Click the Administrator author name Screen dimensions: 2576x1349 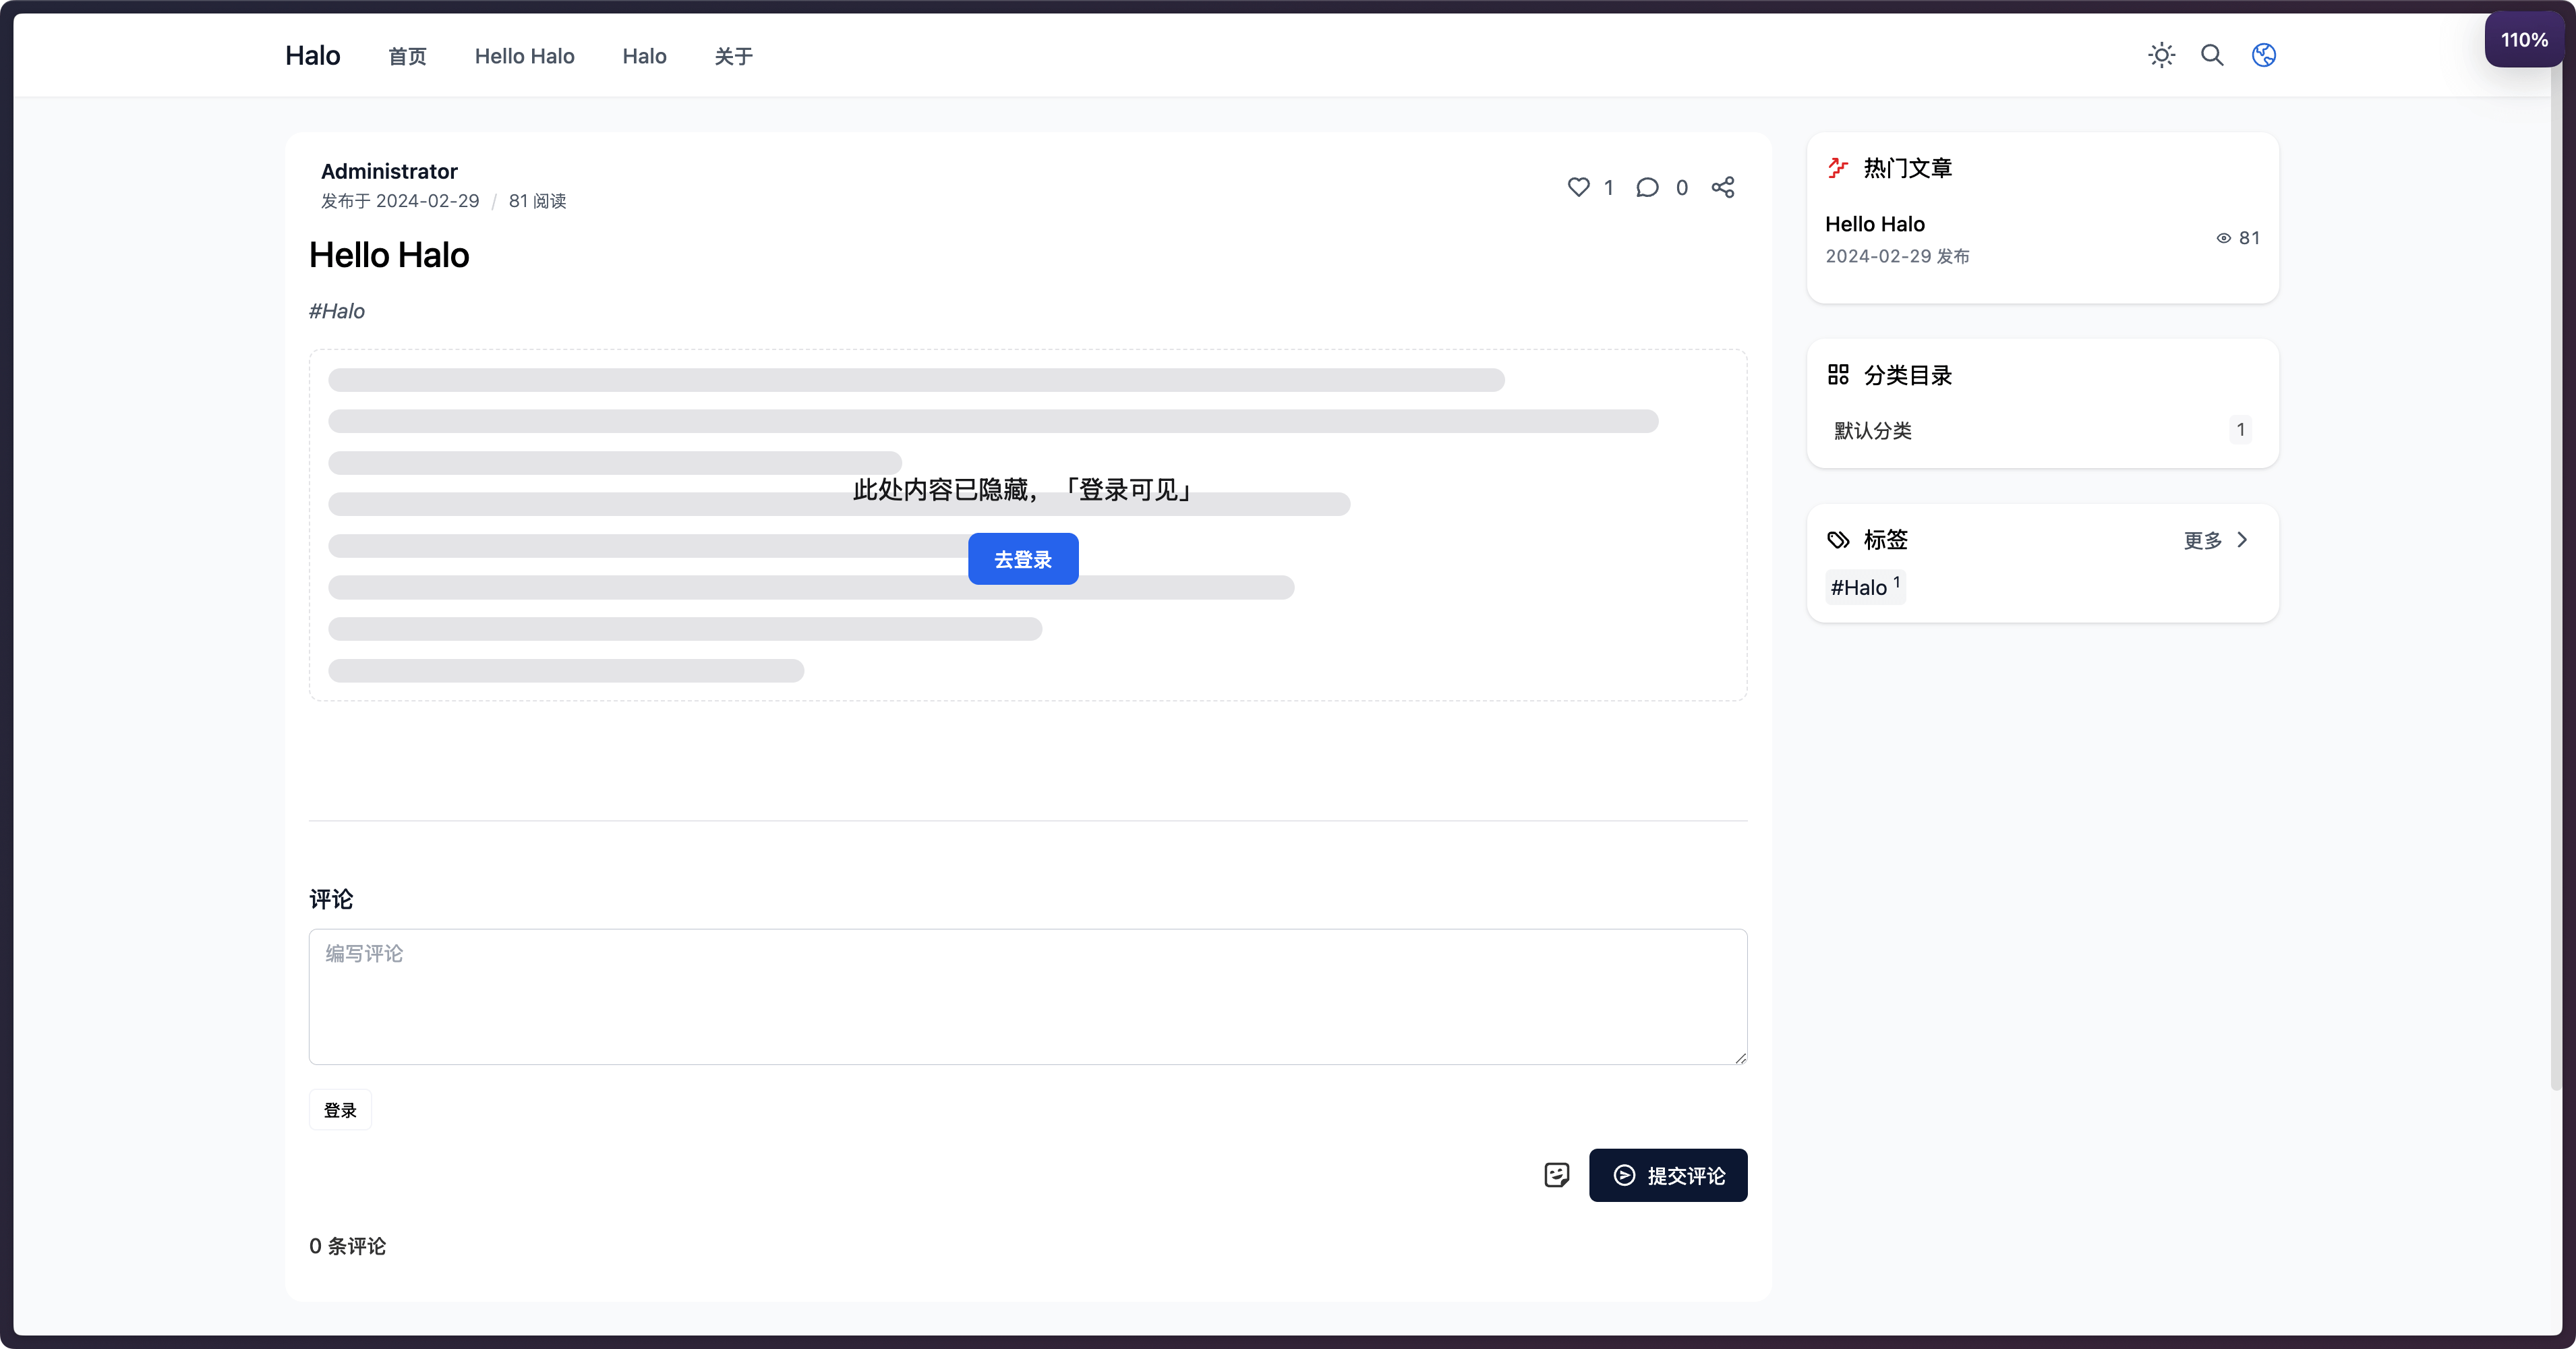389,171
